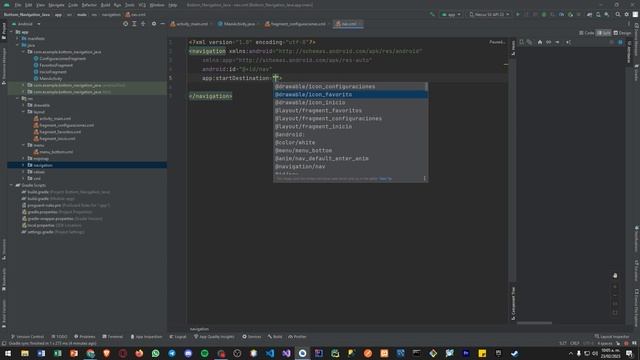Choose @menu/menu_bottom suggestion
This screenshot has width=640, height=360.
pyautogui.click(x=350, y=150)
